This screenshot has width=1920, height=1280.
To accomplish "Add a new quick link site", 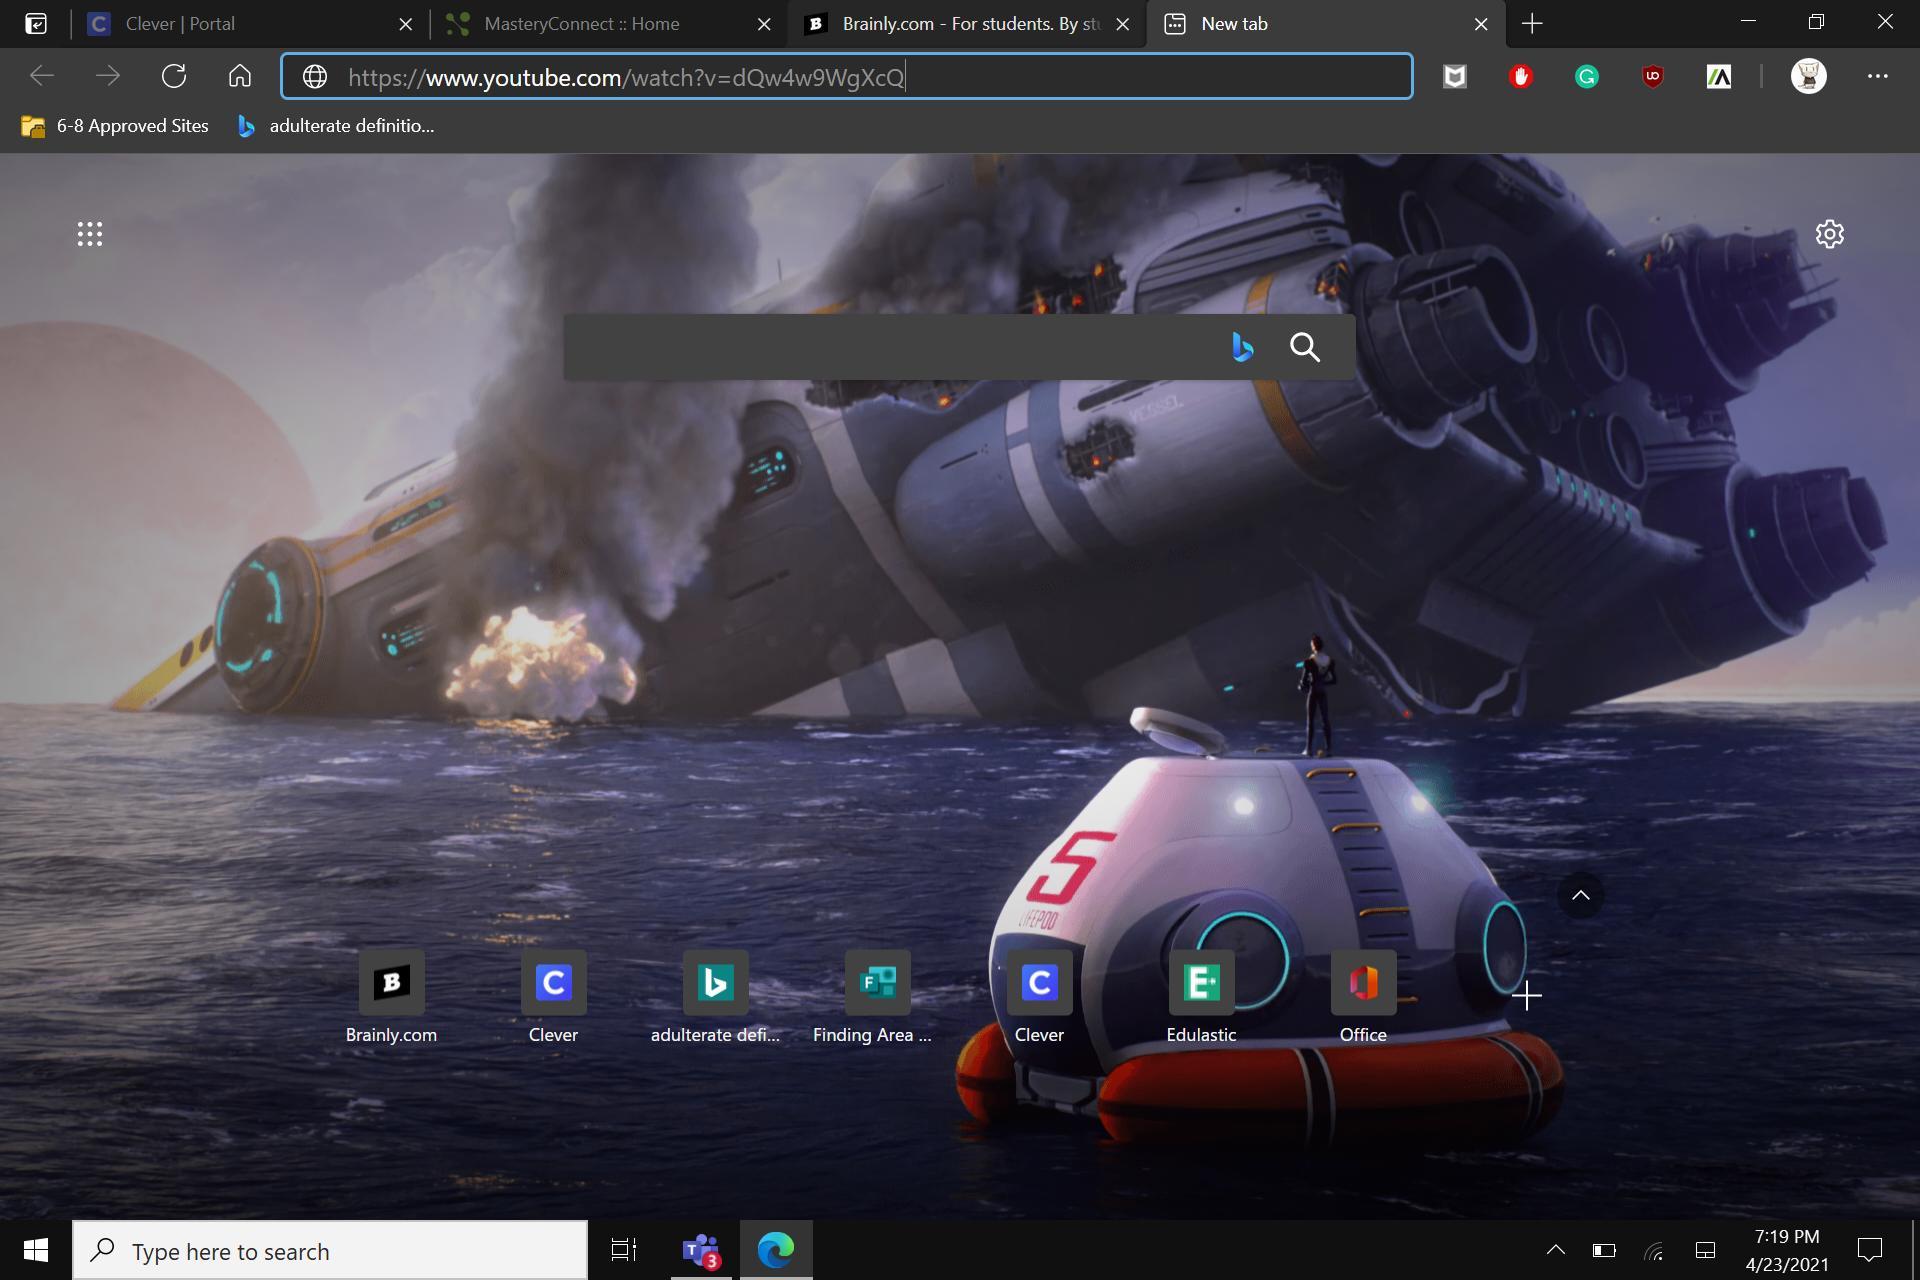I will click(x=1526, y=996).
